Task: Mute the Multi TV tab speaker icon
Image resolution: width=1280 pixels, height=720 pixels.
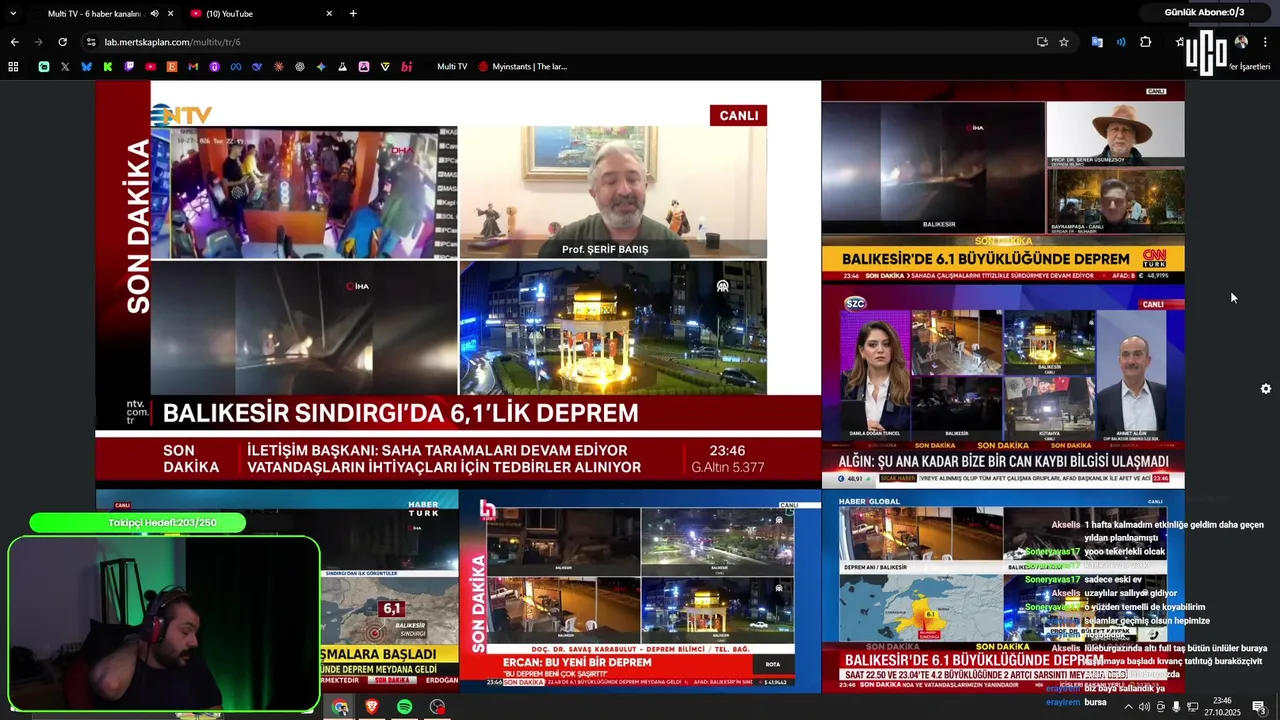Action: click(154, 14)
